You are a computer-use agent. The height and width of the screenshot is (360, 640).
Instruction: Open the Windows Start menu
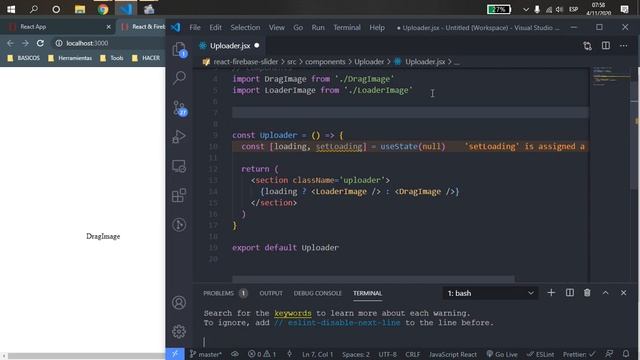tap(11, 9)
